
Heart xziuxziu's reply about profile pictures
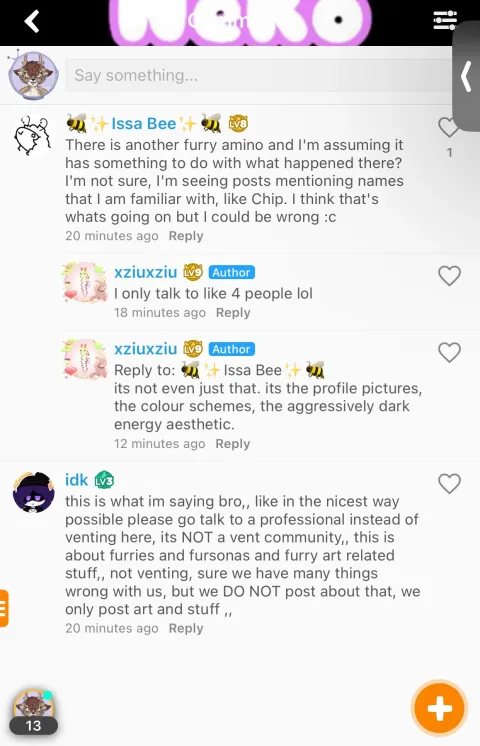click(x=449, y=353)
